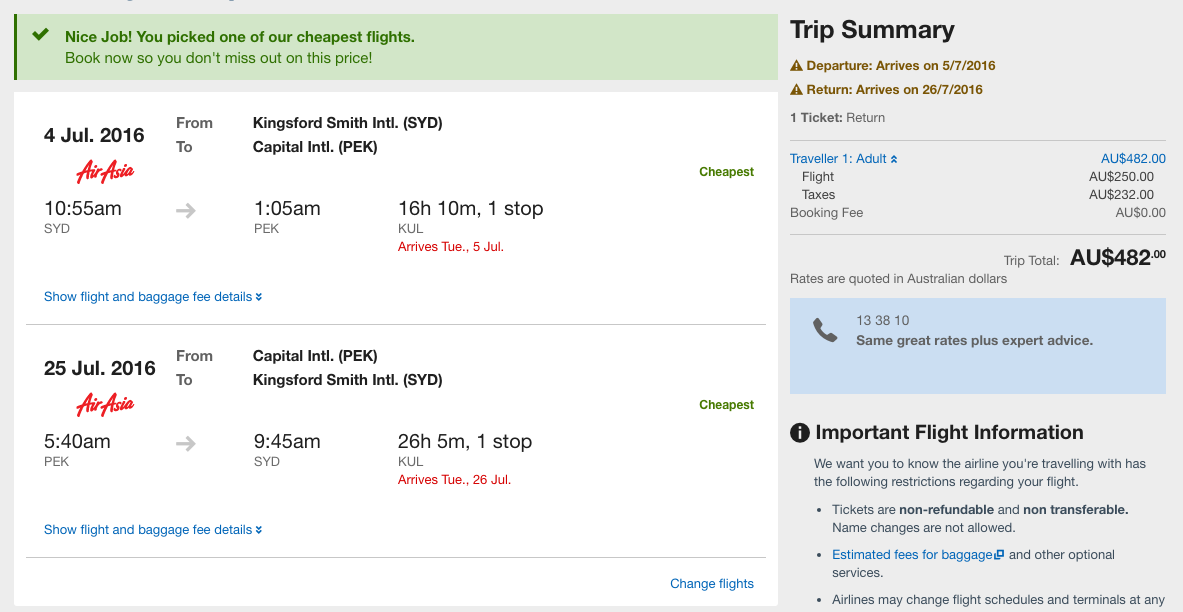Click the red Arrives Tue., 5 Jul. notice

(x=450, y=247)
